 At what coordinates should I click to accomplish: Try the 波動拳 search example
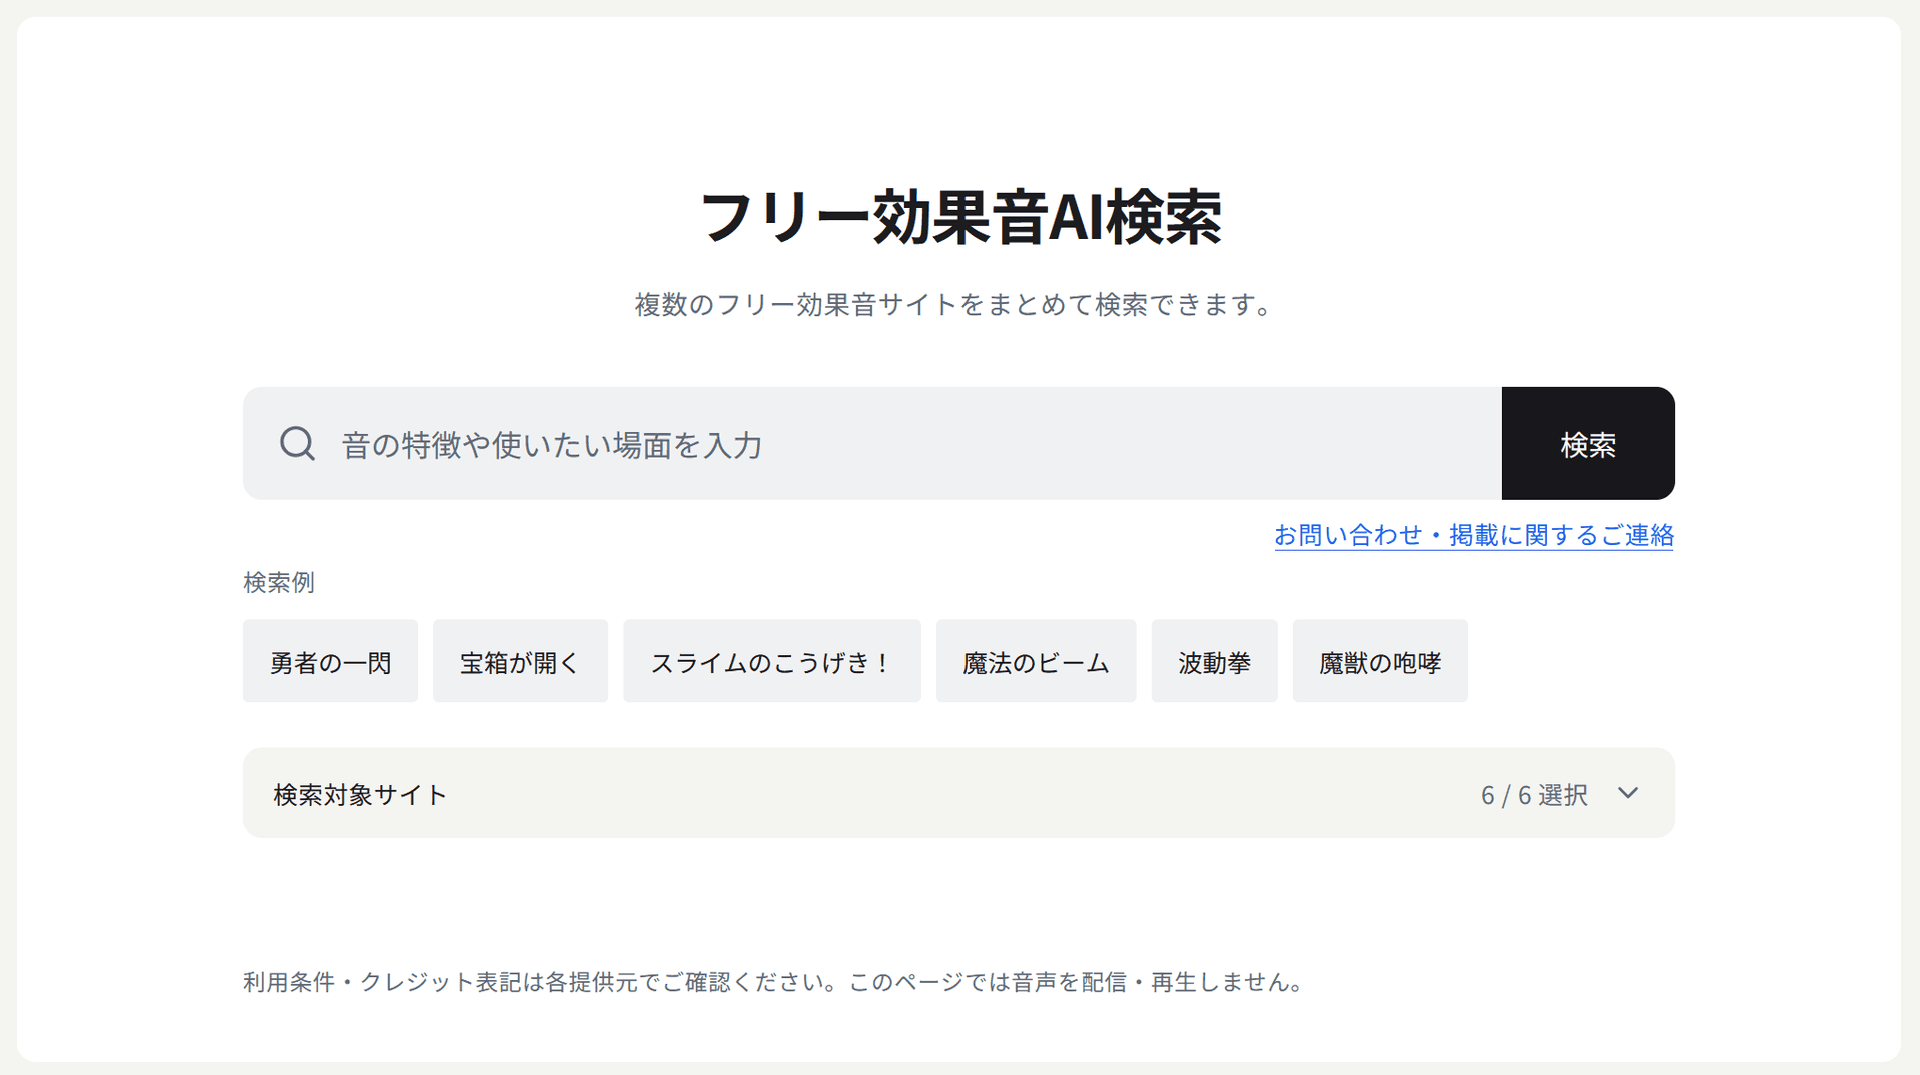point(1214,661)
